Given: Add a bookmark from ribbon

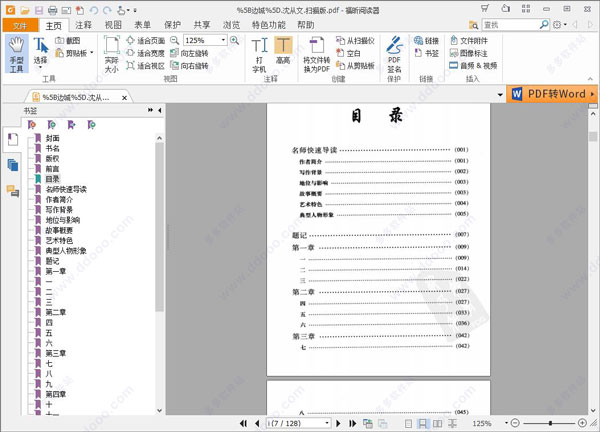Looking at the screenshot, I should 426,53.
